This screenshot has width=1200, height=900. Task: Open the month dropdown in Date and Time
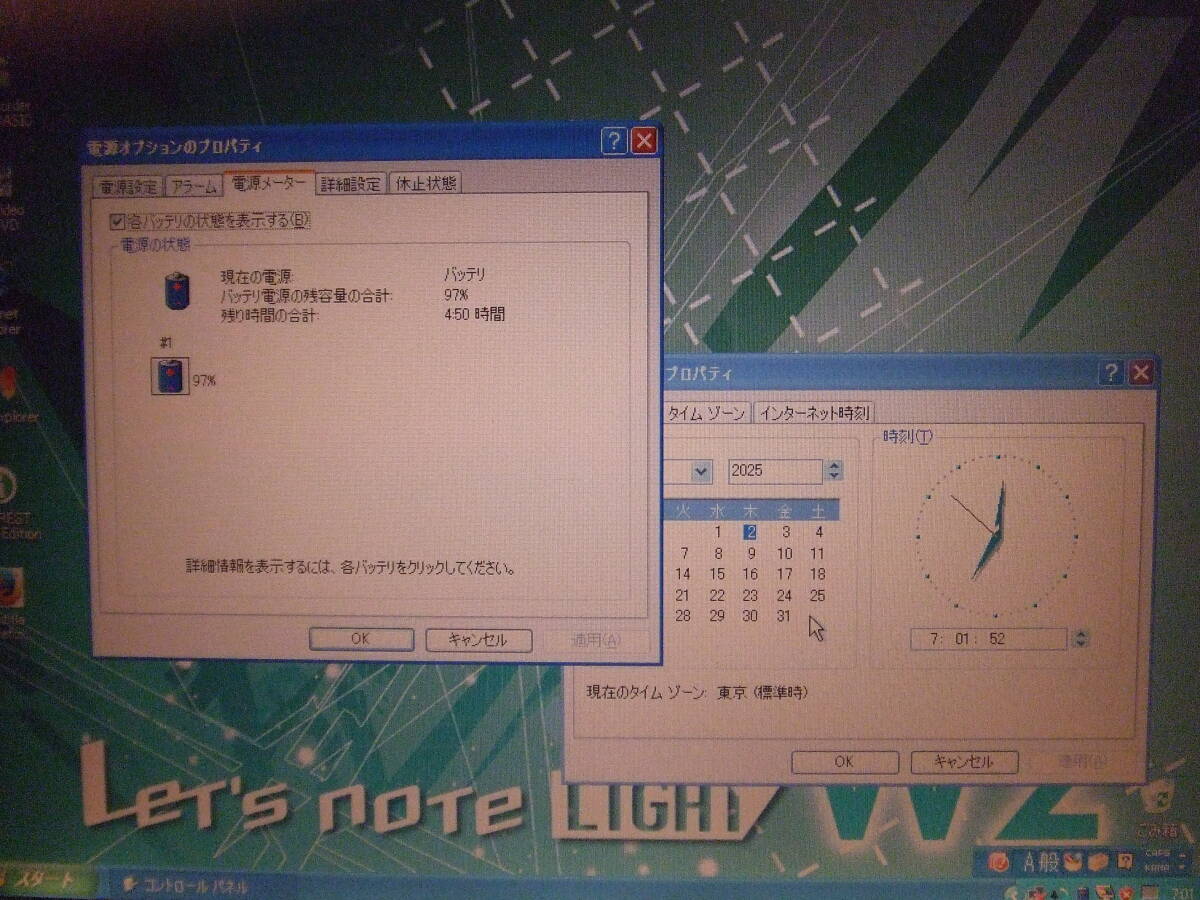[701, 470]
